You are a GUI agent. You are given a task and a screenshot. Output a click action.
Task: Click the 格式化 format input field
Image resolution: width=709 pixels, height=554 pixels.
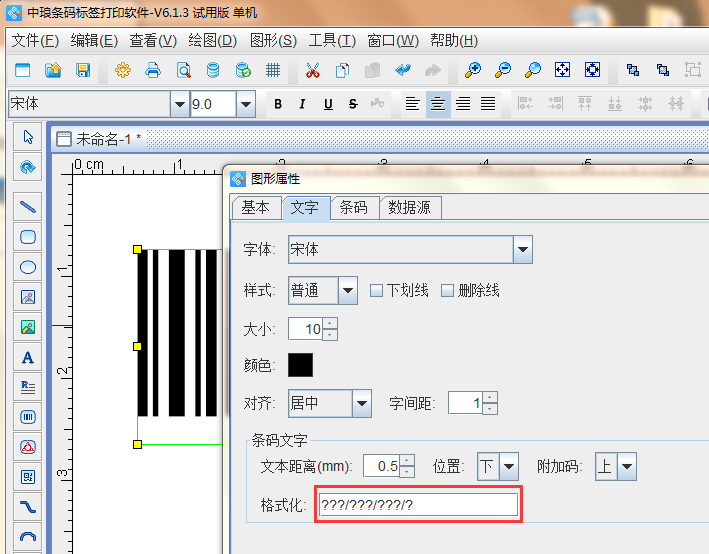pos(417,505)
